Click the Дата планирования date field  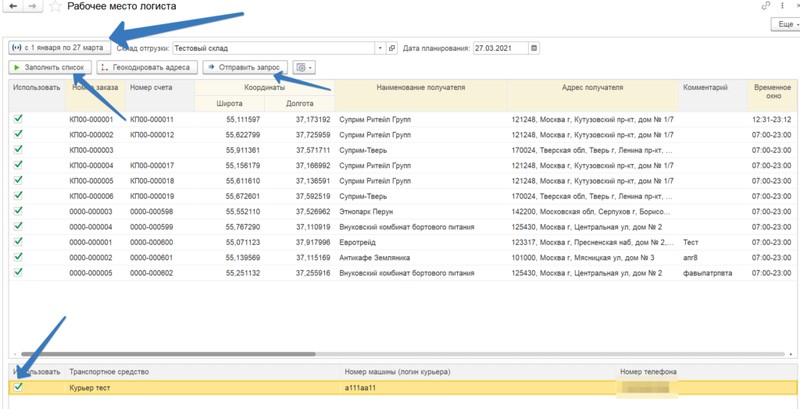pos(501,48)
